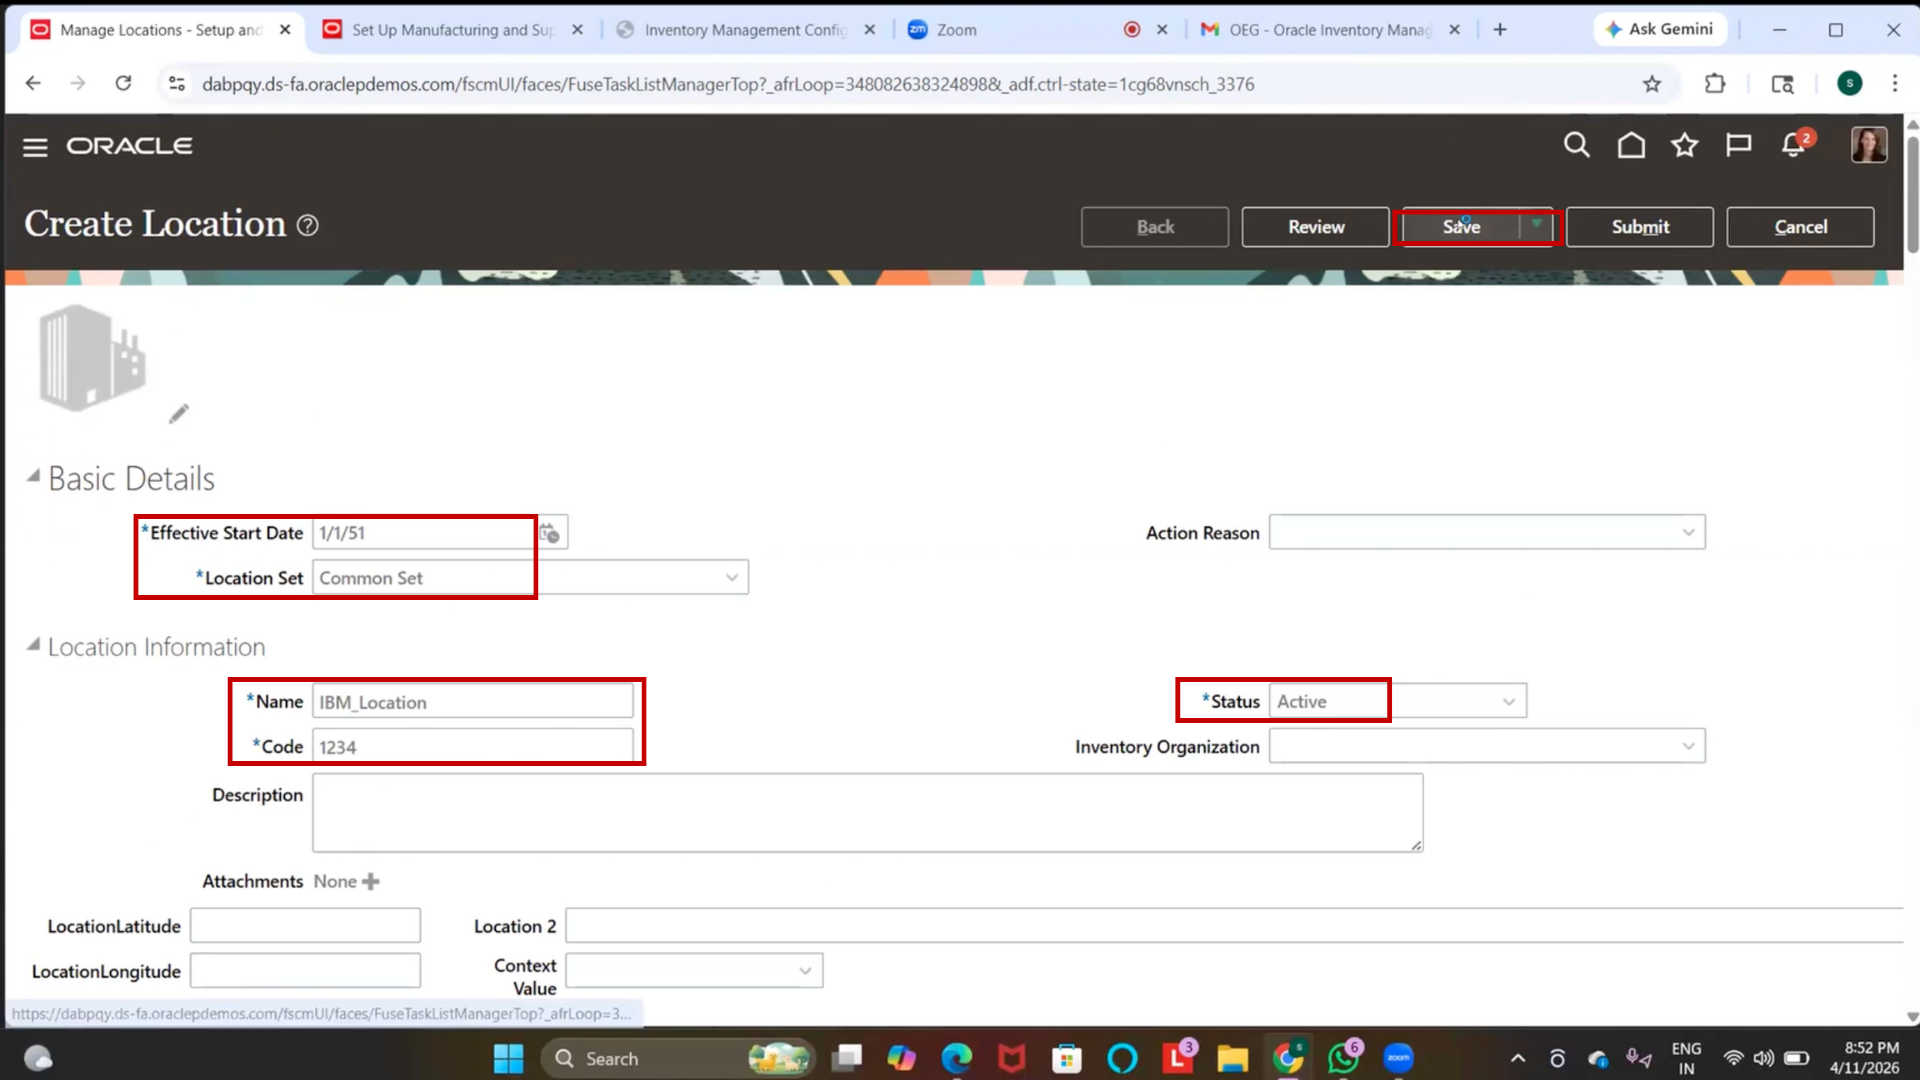Open File Explorer from the taskbar

pos(1232,1058)
